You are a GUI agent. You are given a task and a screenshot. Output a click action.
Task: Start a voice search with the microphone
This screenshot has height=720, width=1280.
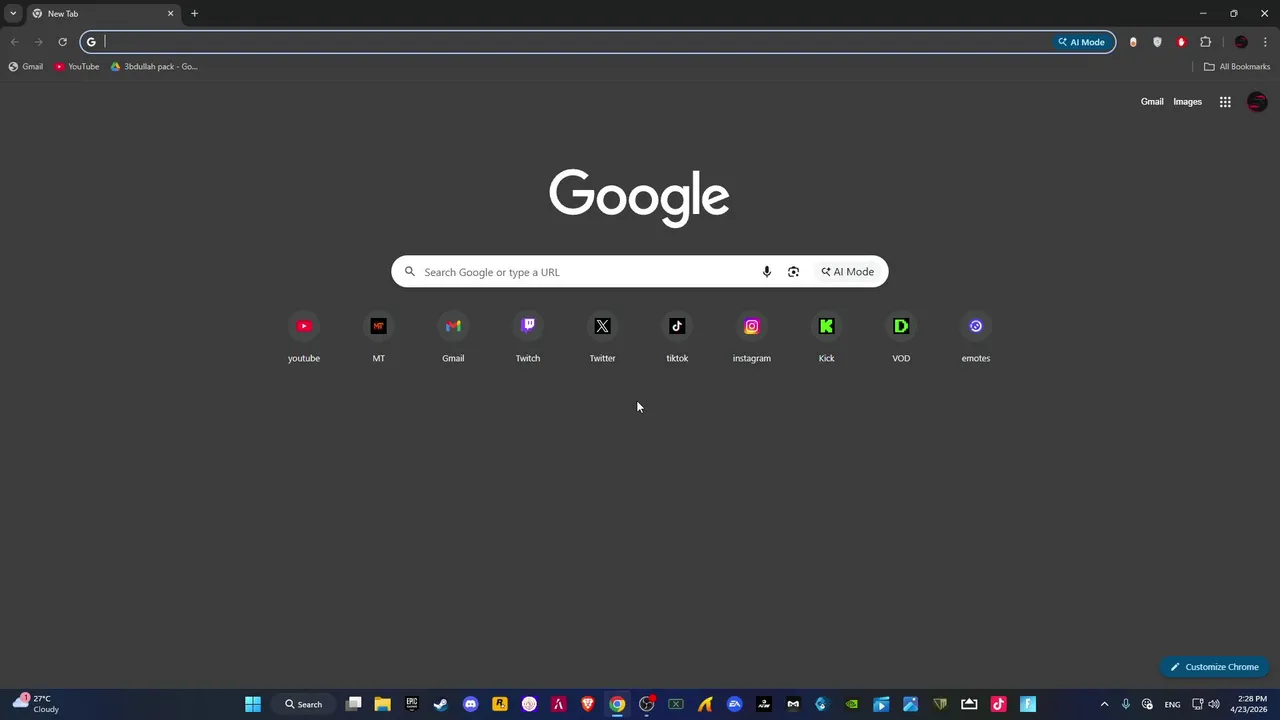point(767,272)
